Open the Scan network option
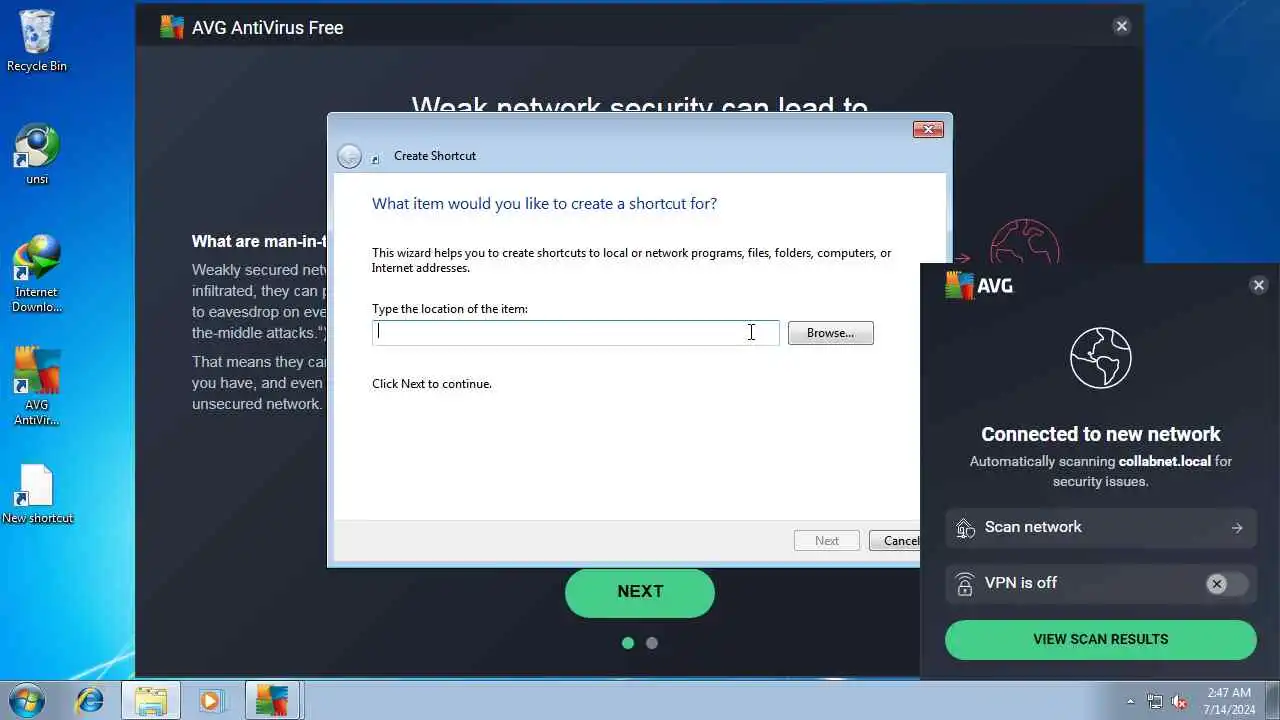This screenshot has width=1280, height=720. pyautogui.click(x=1100, y=528)
